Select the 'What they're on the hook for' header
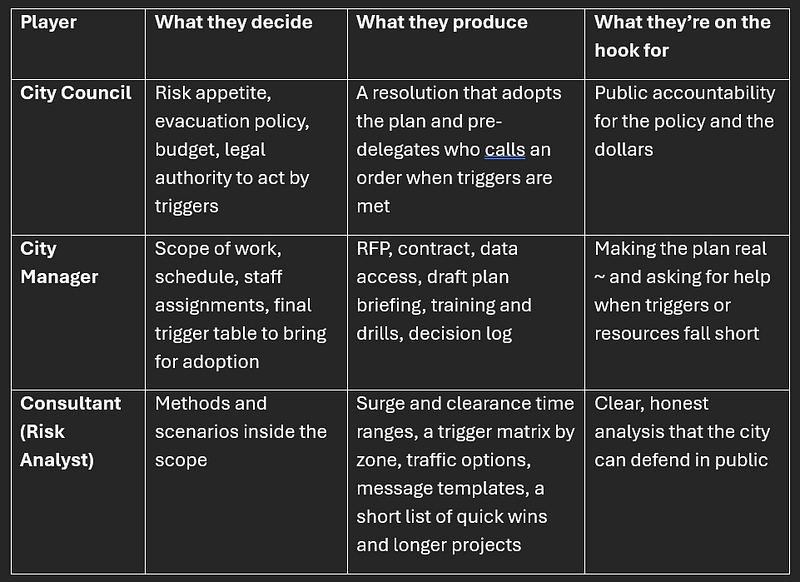The height and width of the screenshot is (582, 800). point(687,44)
